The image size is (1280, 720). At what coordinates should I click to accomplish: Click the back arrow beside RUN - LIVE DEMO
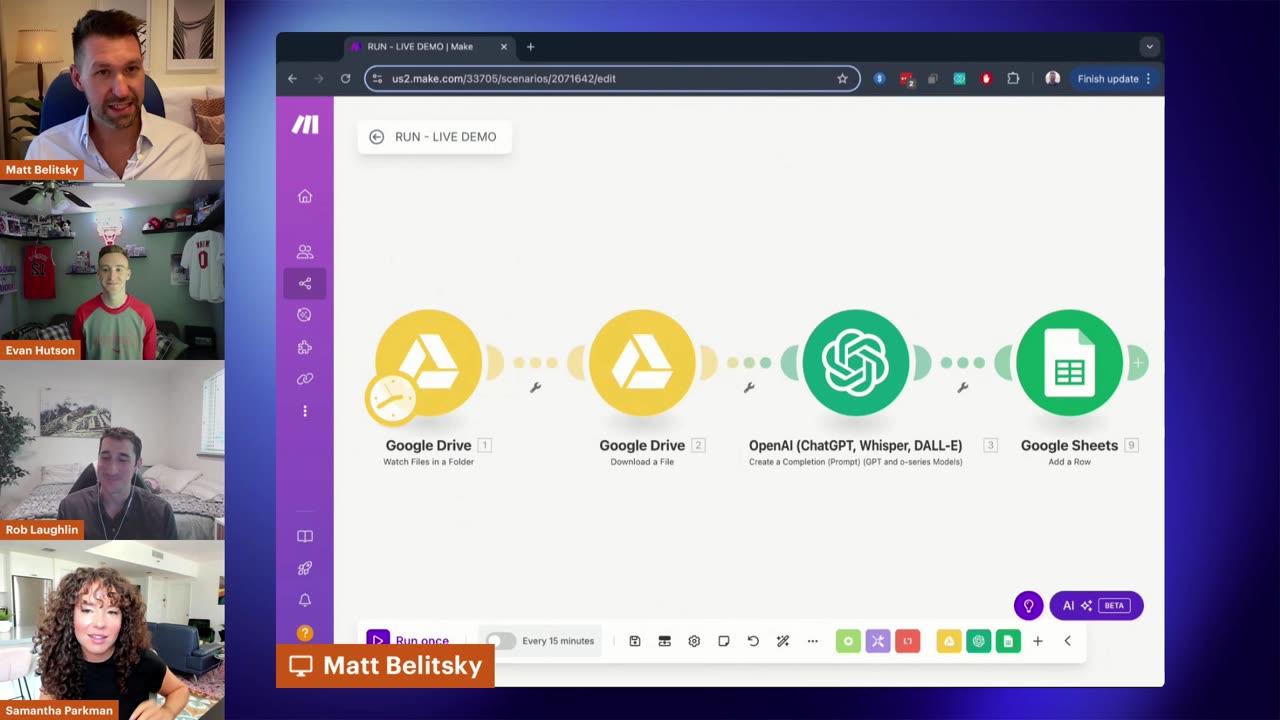[x=376, y=137]
